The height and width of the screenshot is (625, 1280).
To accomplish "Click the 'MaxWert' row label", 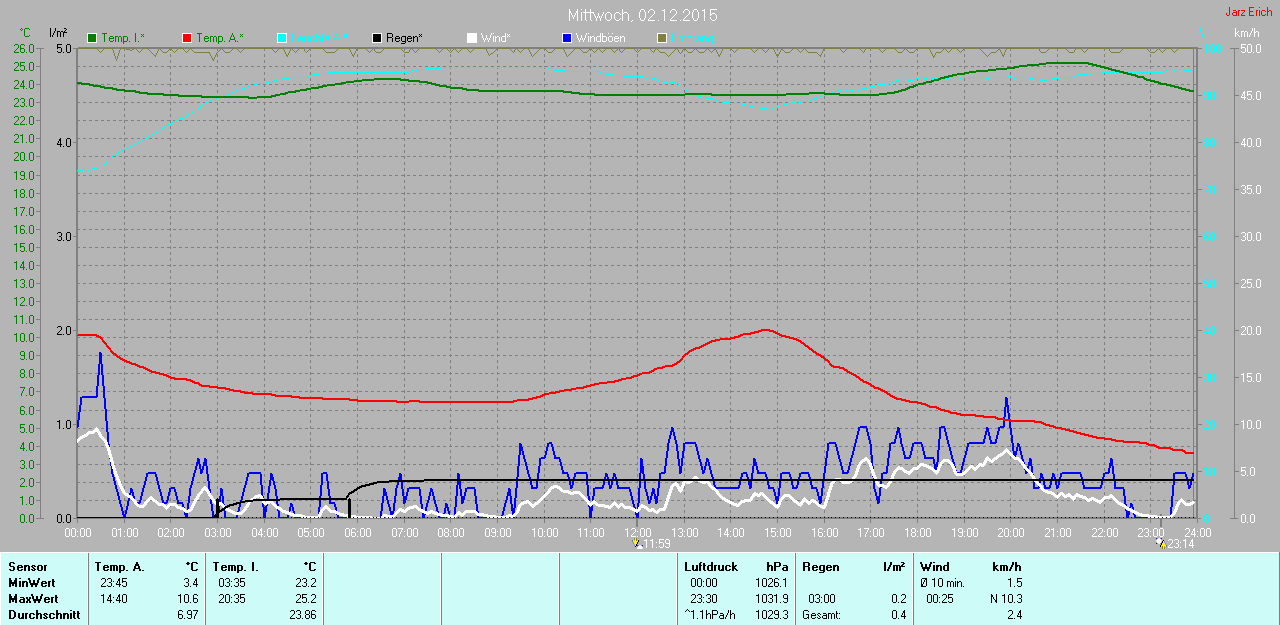I will (32, 599).
